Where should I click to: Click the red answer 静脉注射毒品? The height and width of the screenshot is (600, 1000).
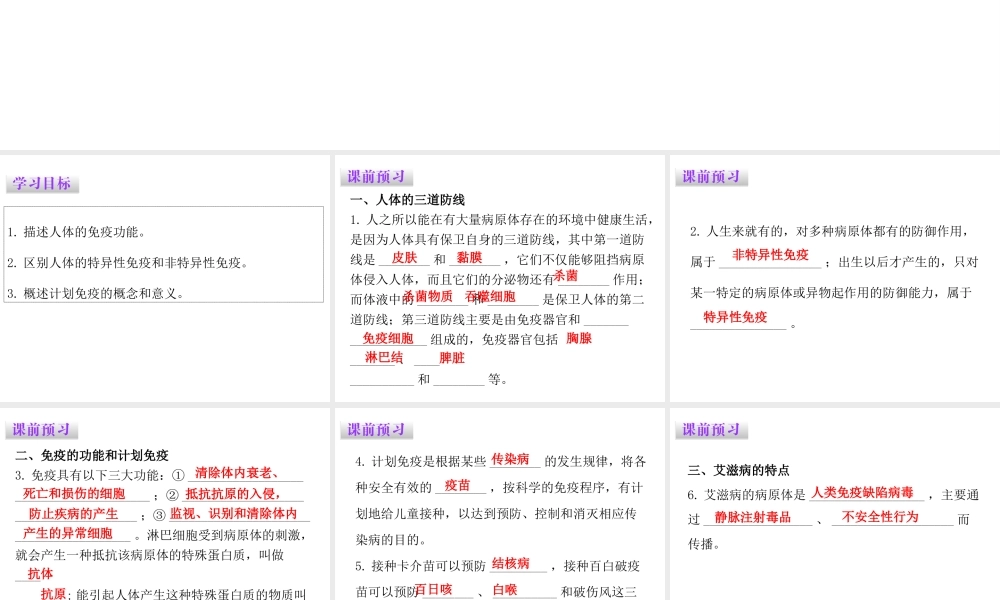(x=753, y=518)
